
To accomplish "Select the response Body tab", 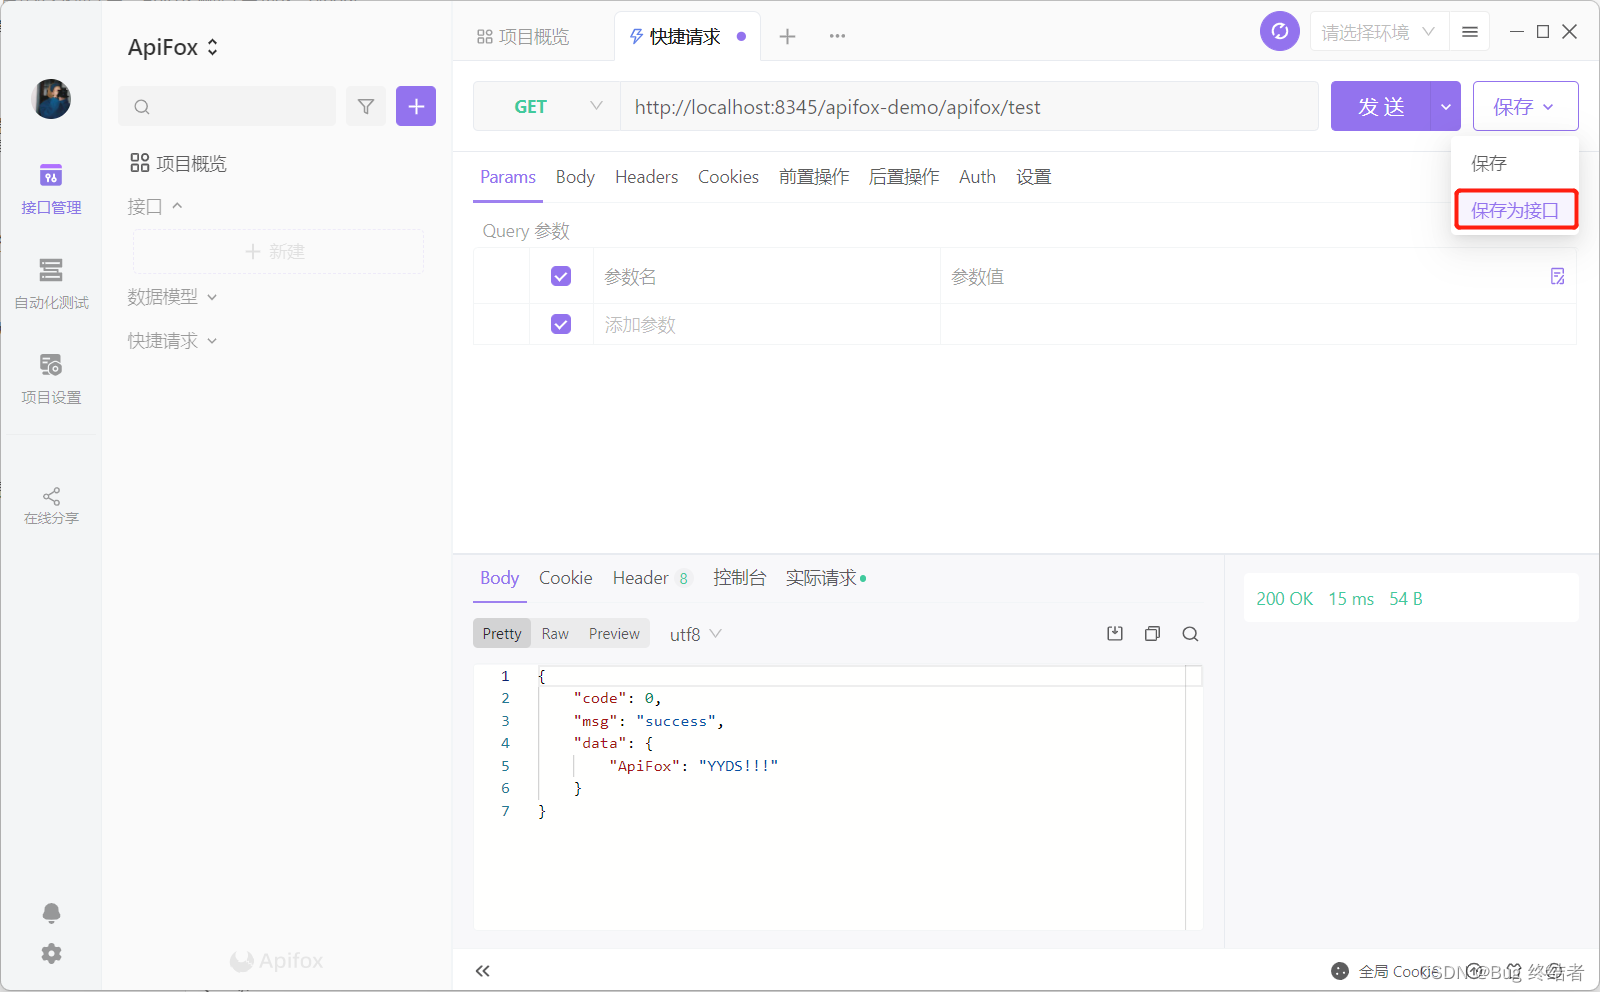I will (x=499, y=578).
